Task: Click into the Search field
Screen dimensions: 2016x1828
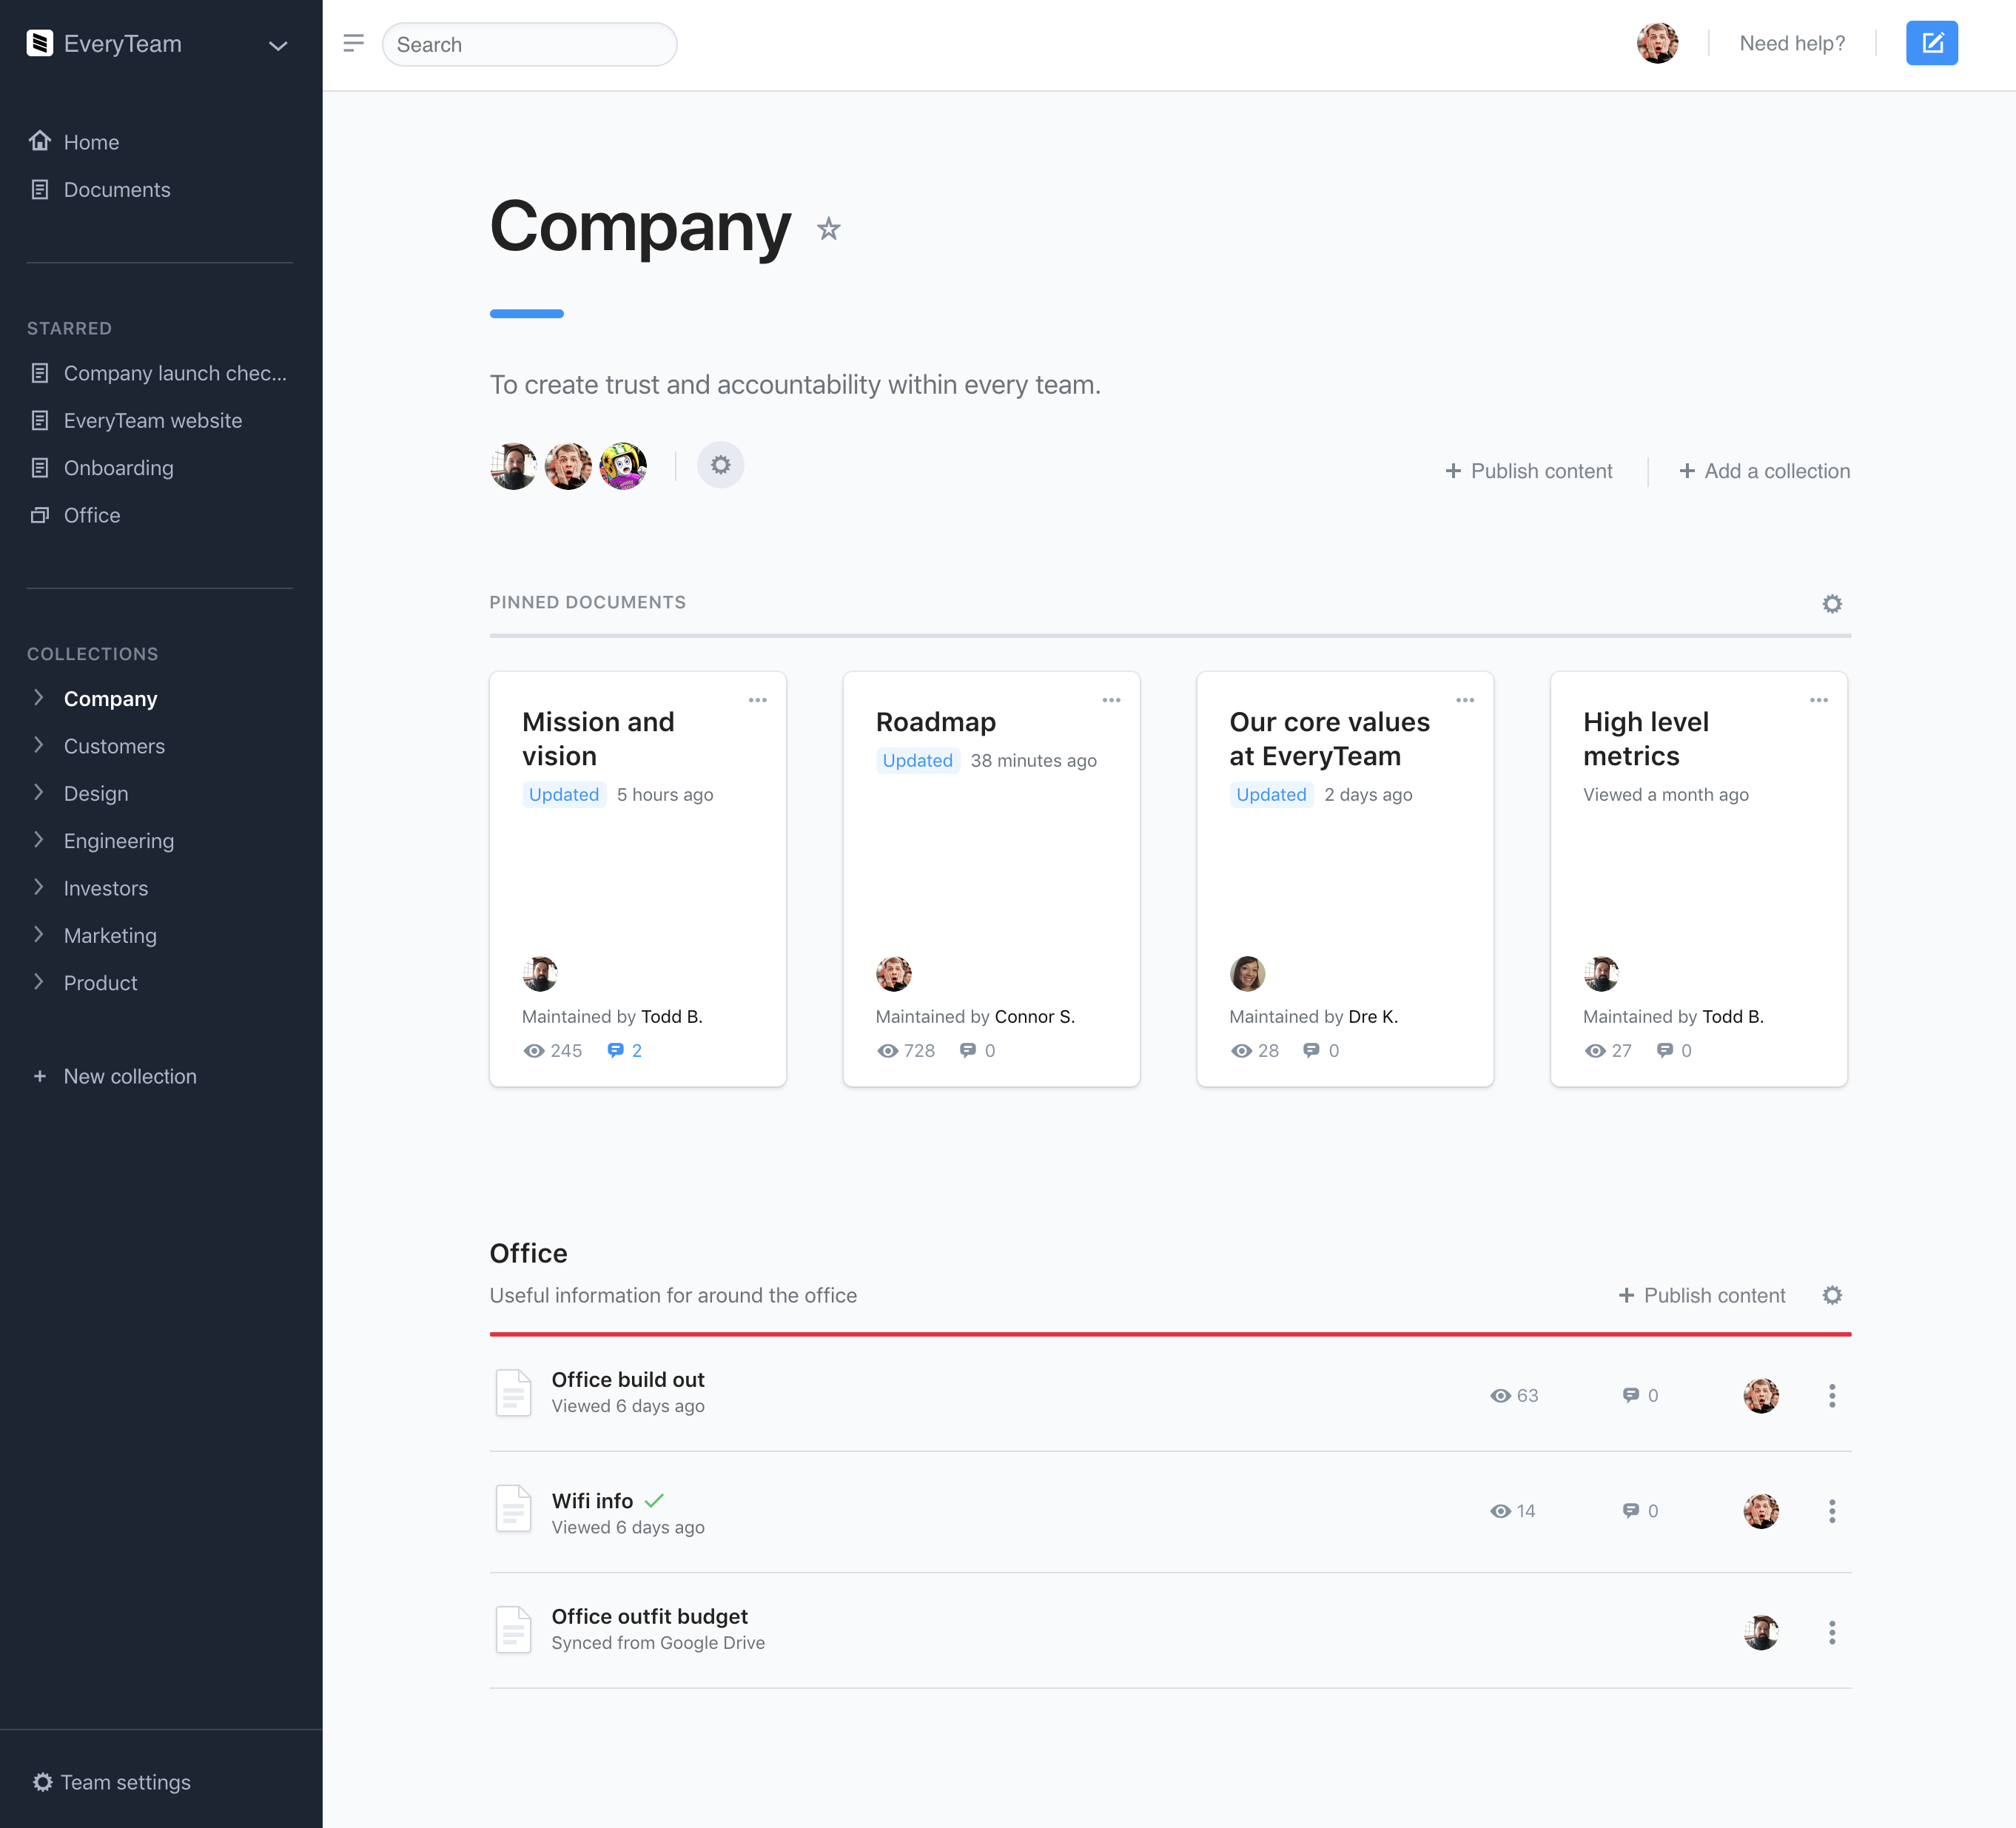Action: coord(529,45)
